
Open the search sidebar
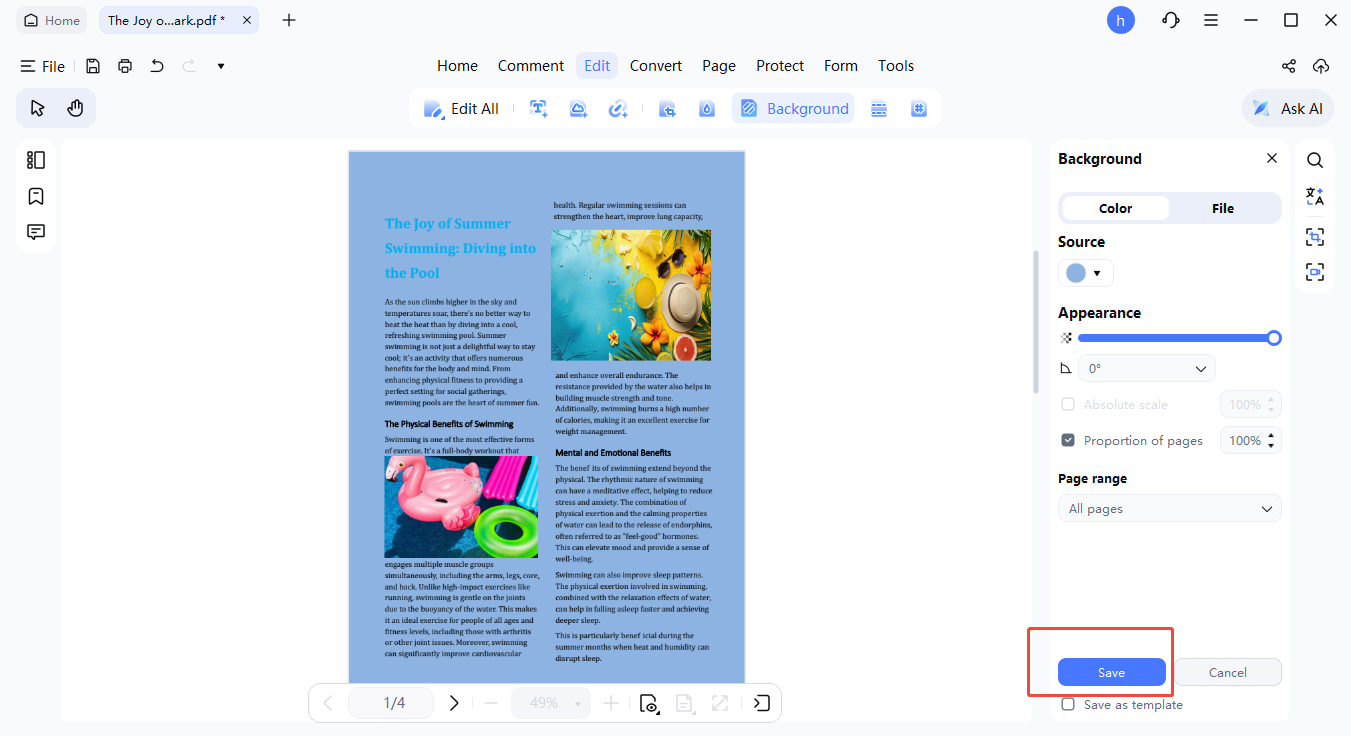(x=1314, y=159)
